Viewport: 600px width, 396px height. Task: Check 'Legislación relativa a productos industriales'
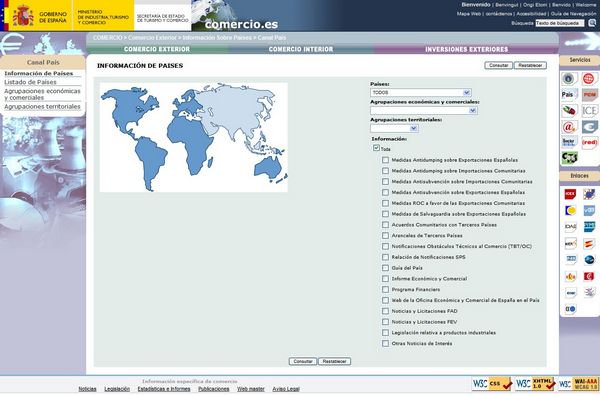coord(385,333)
